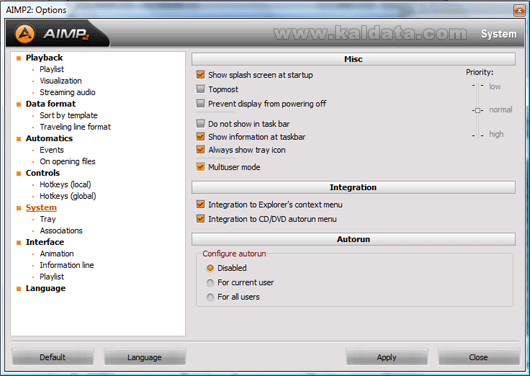The width and height of the screenshot is (530, 376).
Task: Click the Autorun section header
Action: pos(353,239)
